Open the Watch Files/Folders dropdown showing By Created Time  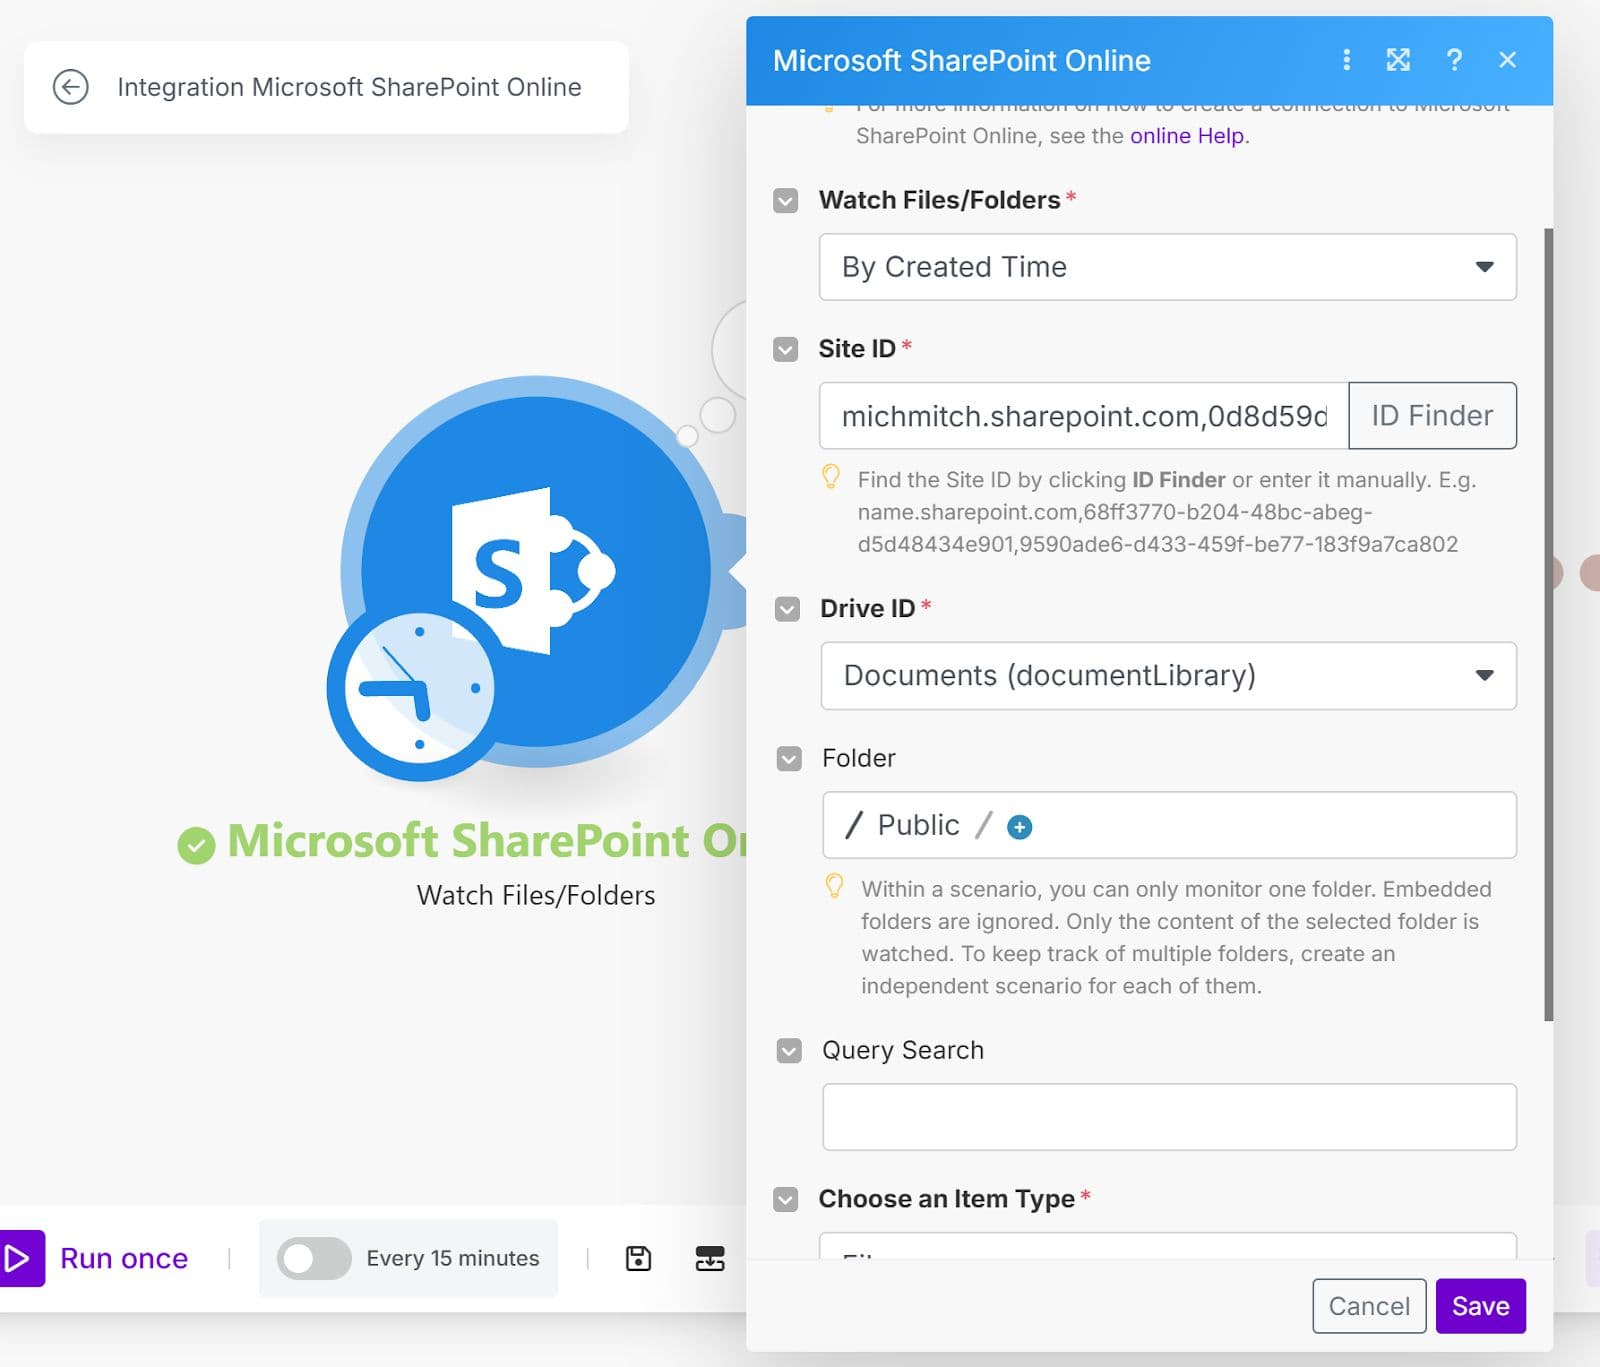click(x=1168, y=267)
